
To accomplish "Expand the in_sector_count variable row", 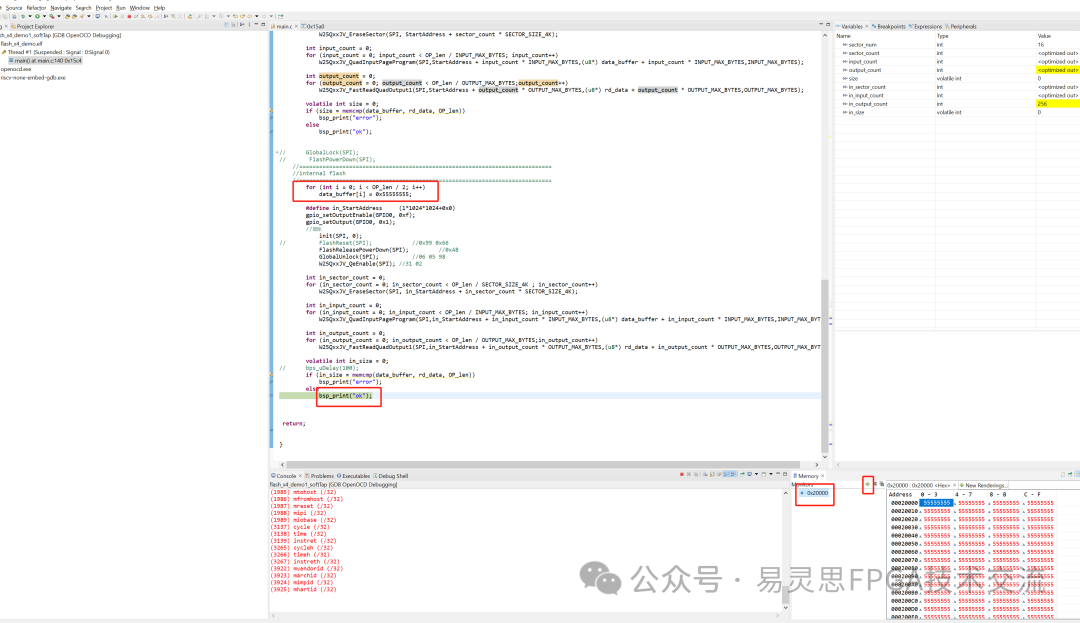I will pyautogui.click(x=844, y=87).
